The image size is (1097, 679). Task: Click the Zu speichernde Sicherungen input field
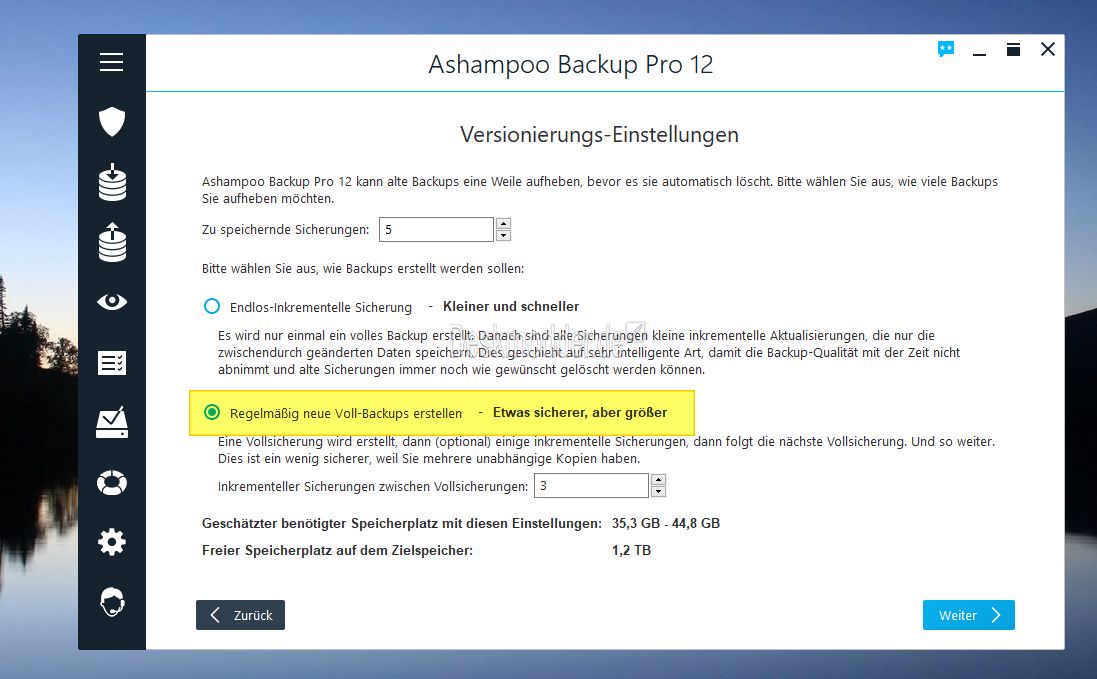pos(437,229)
